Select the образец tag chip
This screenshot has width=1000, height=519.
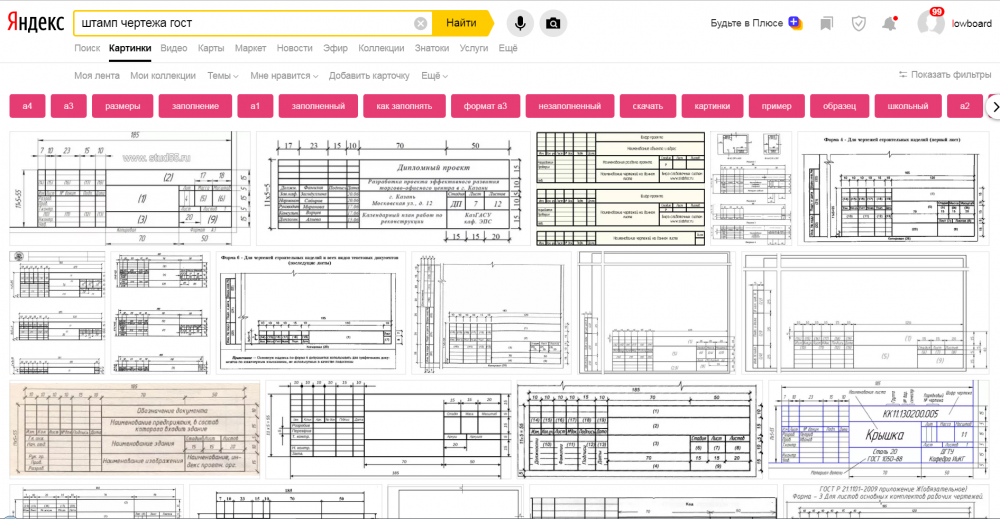pos(839,106)
